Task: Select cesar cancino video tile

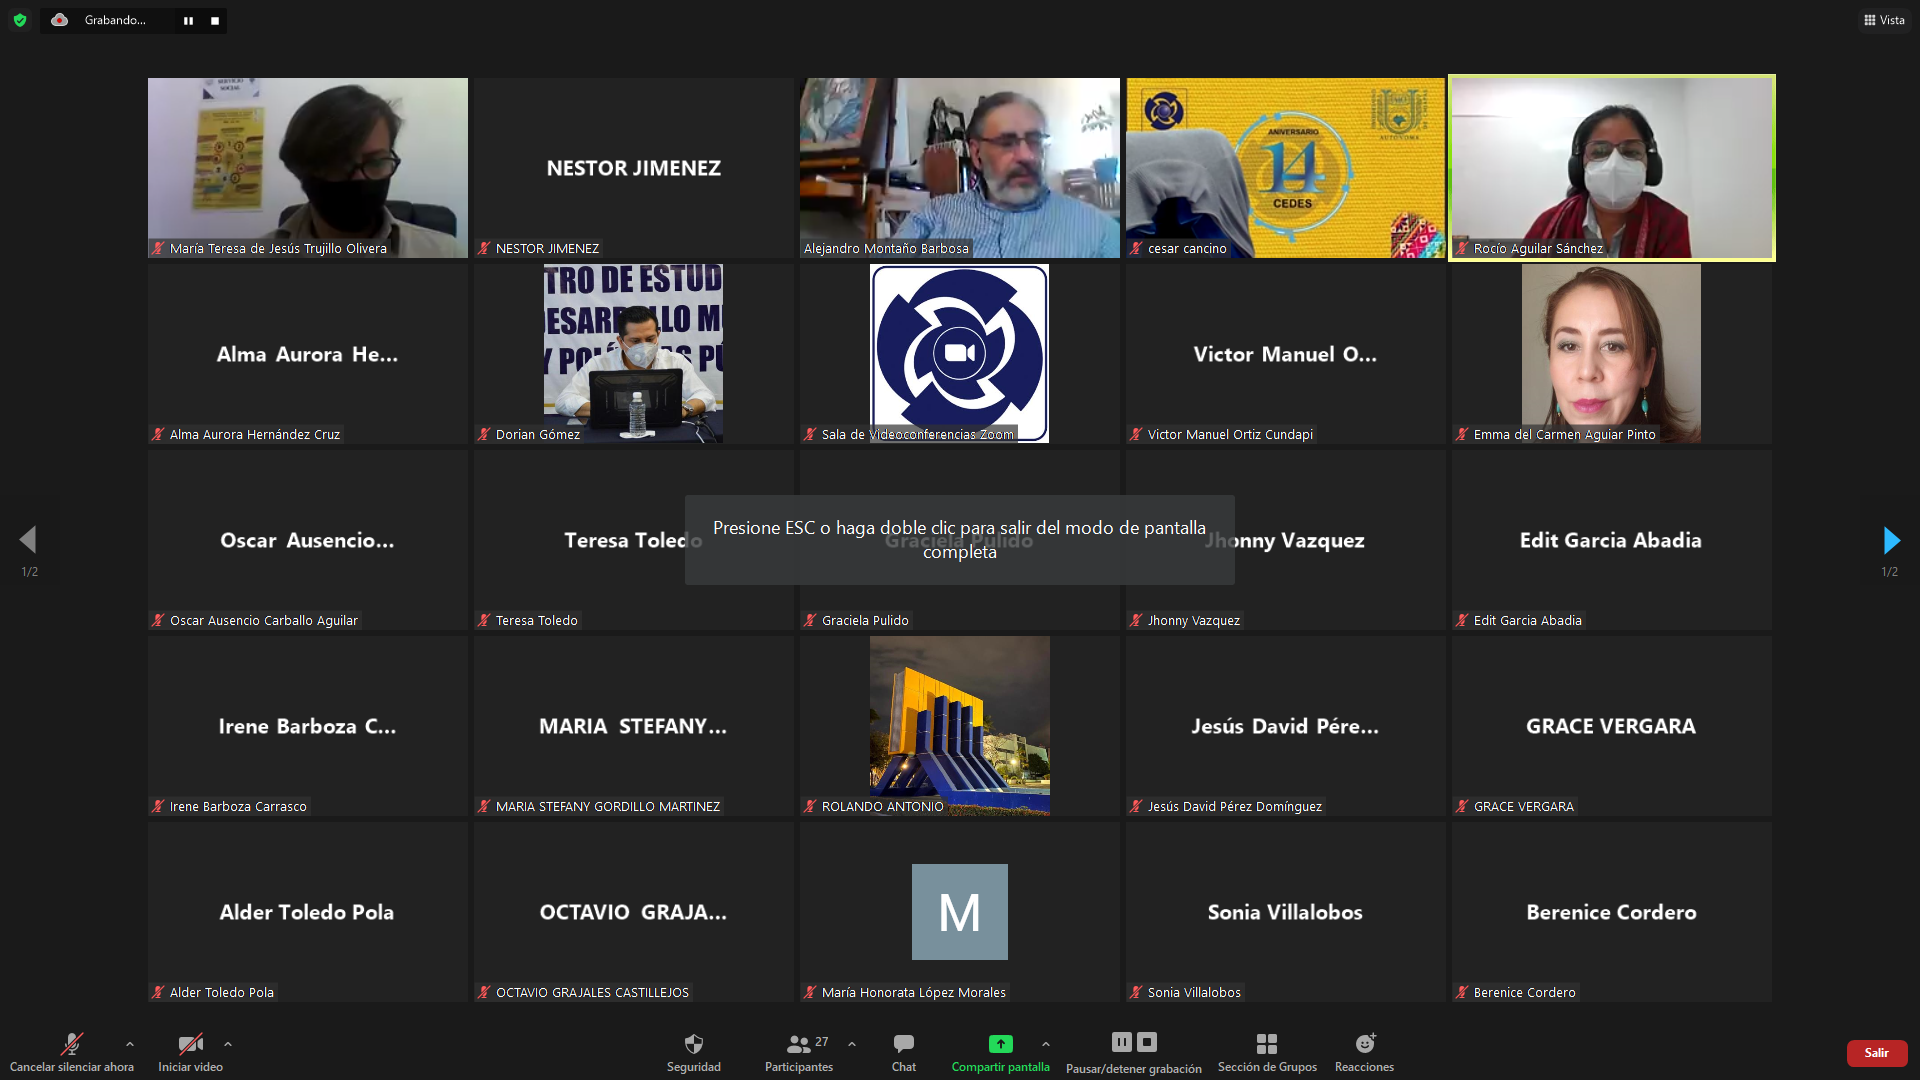Action: tap(1286, 168)
